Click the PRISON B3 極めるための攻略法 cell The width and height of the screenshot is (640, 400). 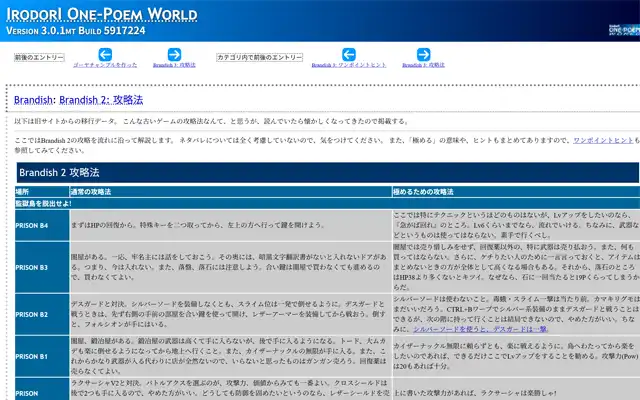tap(516, 267)
